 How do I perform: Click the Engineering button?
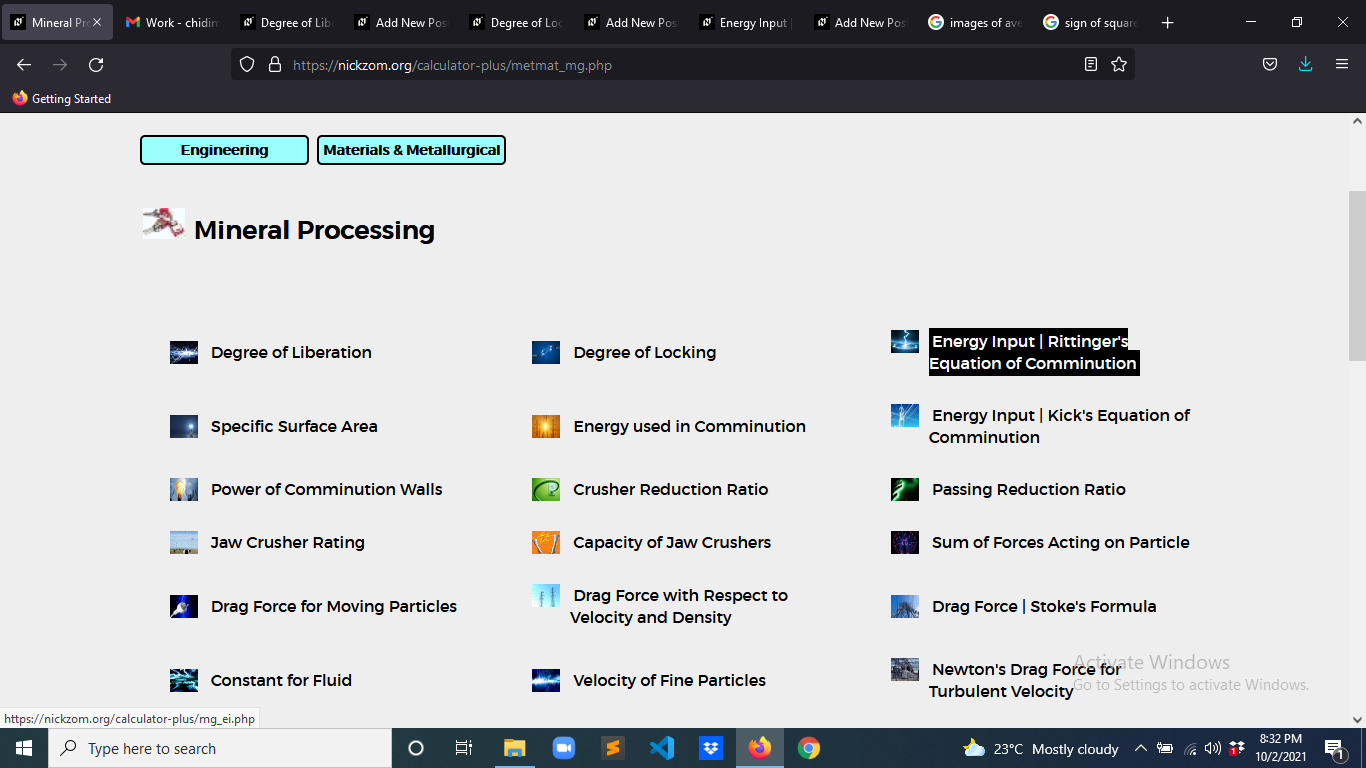(x=224, y=150)
